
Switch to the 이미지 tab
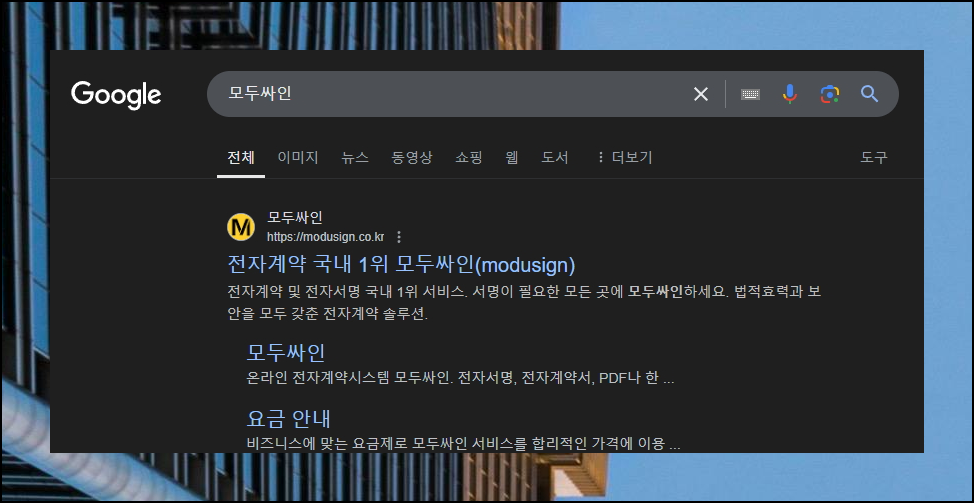tap(298, 158)
